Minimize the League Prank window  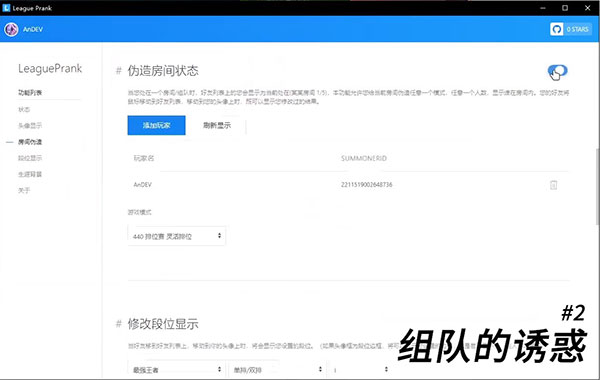(x=543, y=8)
